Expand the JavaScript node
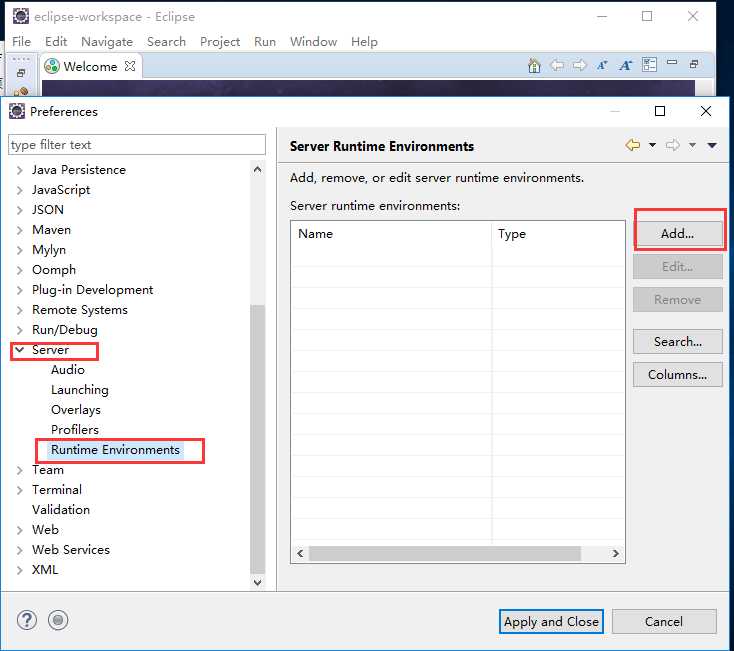The height and width of the screenshot is (651, 734). (x=20, y=190)
